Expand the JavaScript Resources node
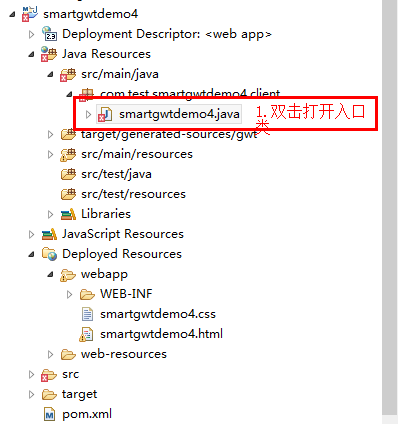 [x=31, y=234]
